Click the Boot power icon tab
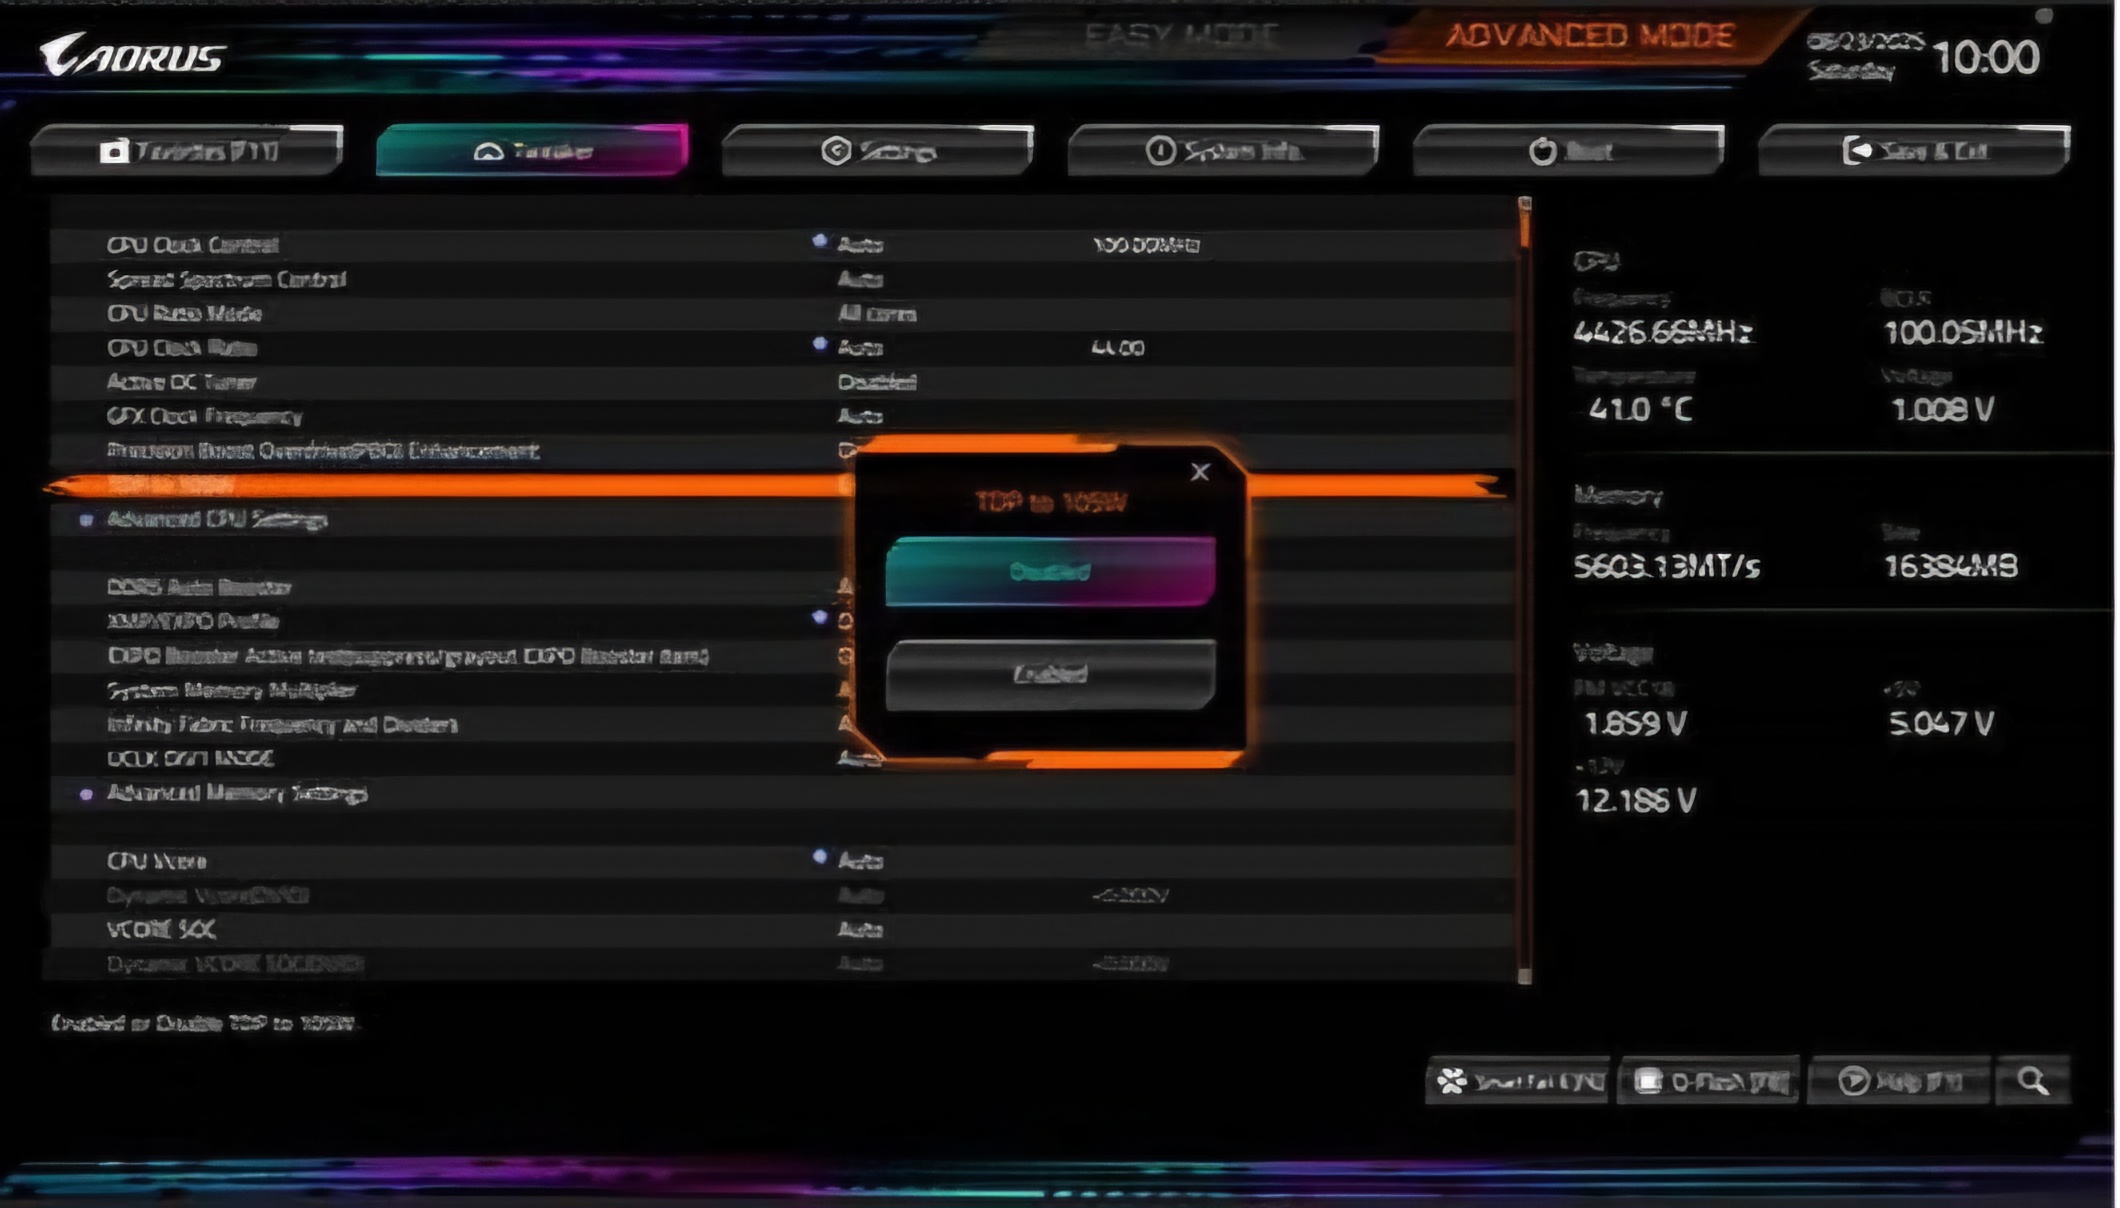The width and height of the screenshot is (2120, 1208). point(1542,151)
